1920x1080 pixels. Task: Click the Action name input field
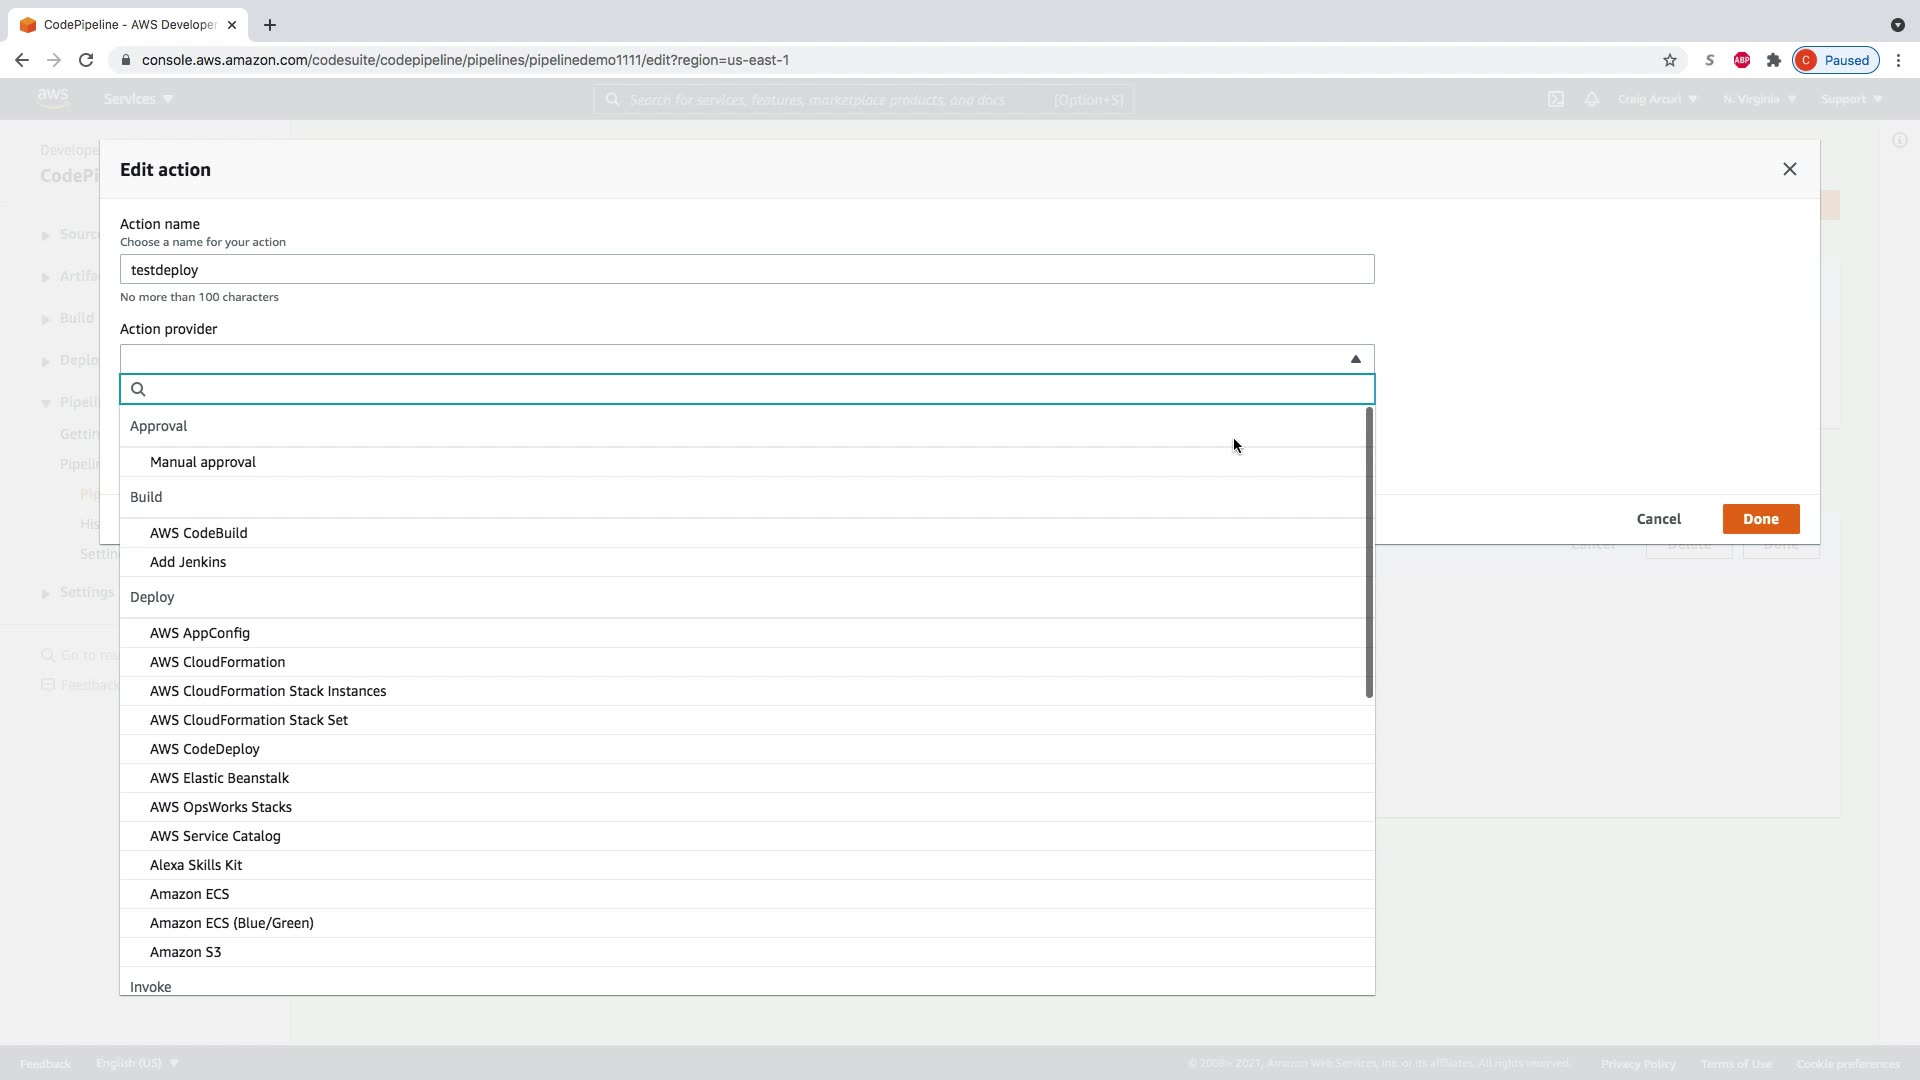pyautogui.click(x=746, y=270)
